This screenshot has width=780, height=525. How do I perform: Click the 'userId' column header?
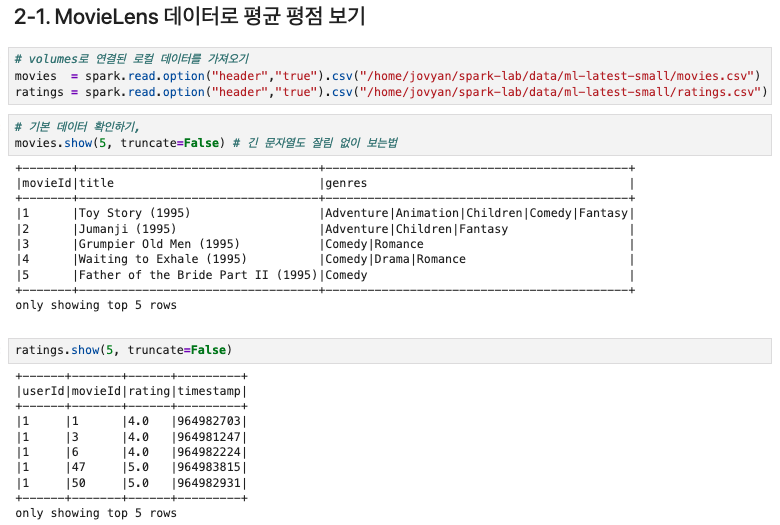[x=43, y=391]
